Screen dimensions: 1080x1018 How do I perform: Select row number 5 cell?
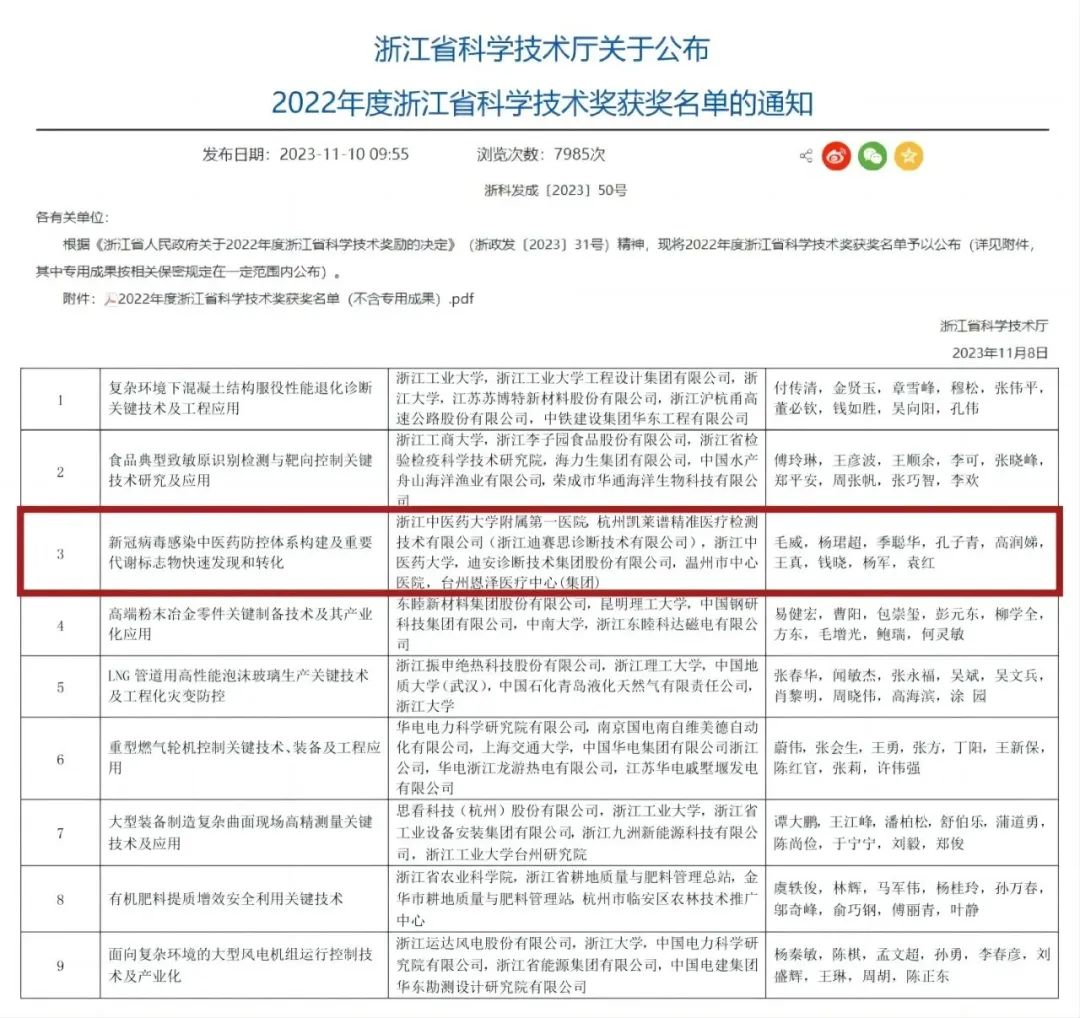tap(61, 687)
